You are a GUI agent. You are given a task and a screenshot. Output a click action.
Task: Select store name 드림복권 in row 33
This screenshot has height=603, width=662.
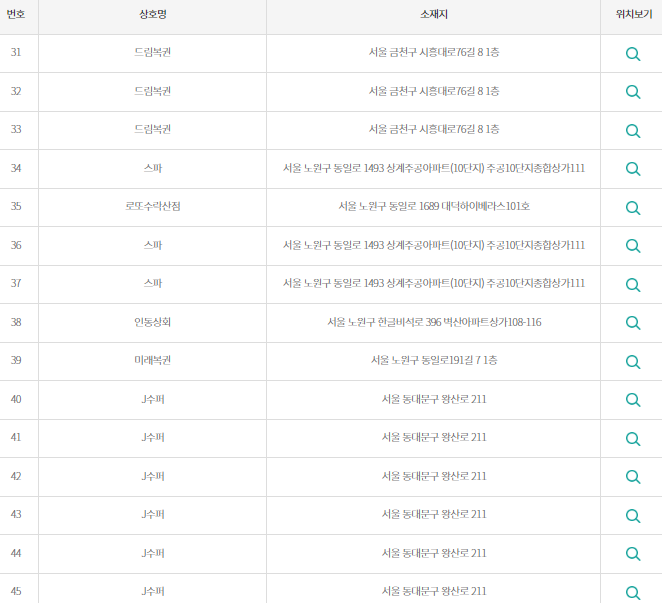[x=152, y=129]
